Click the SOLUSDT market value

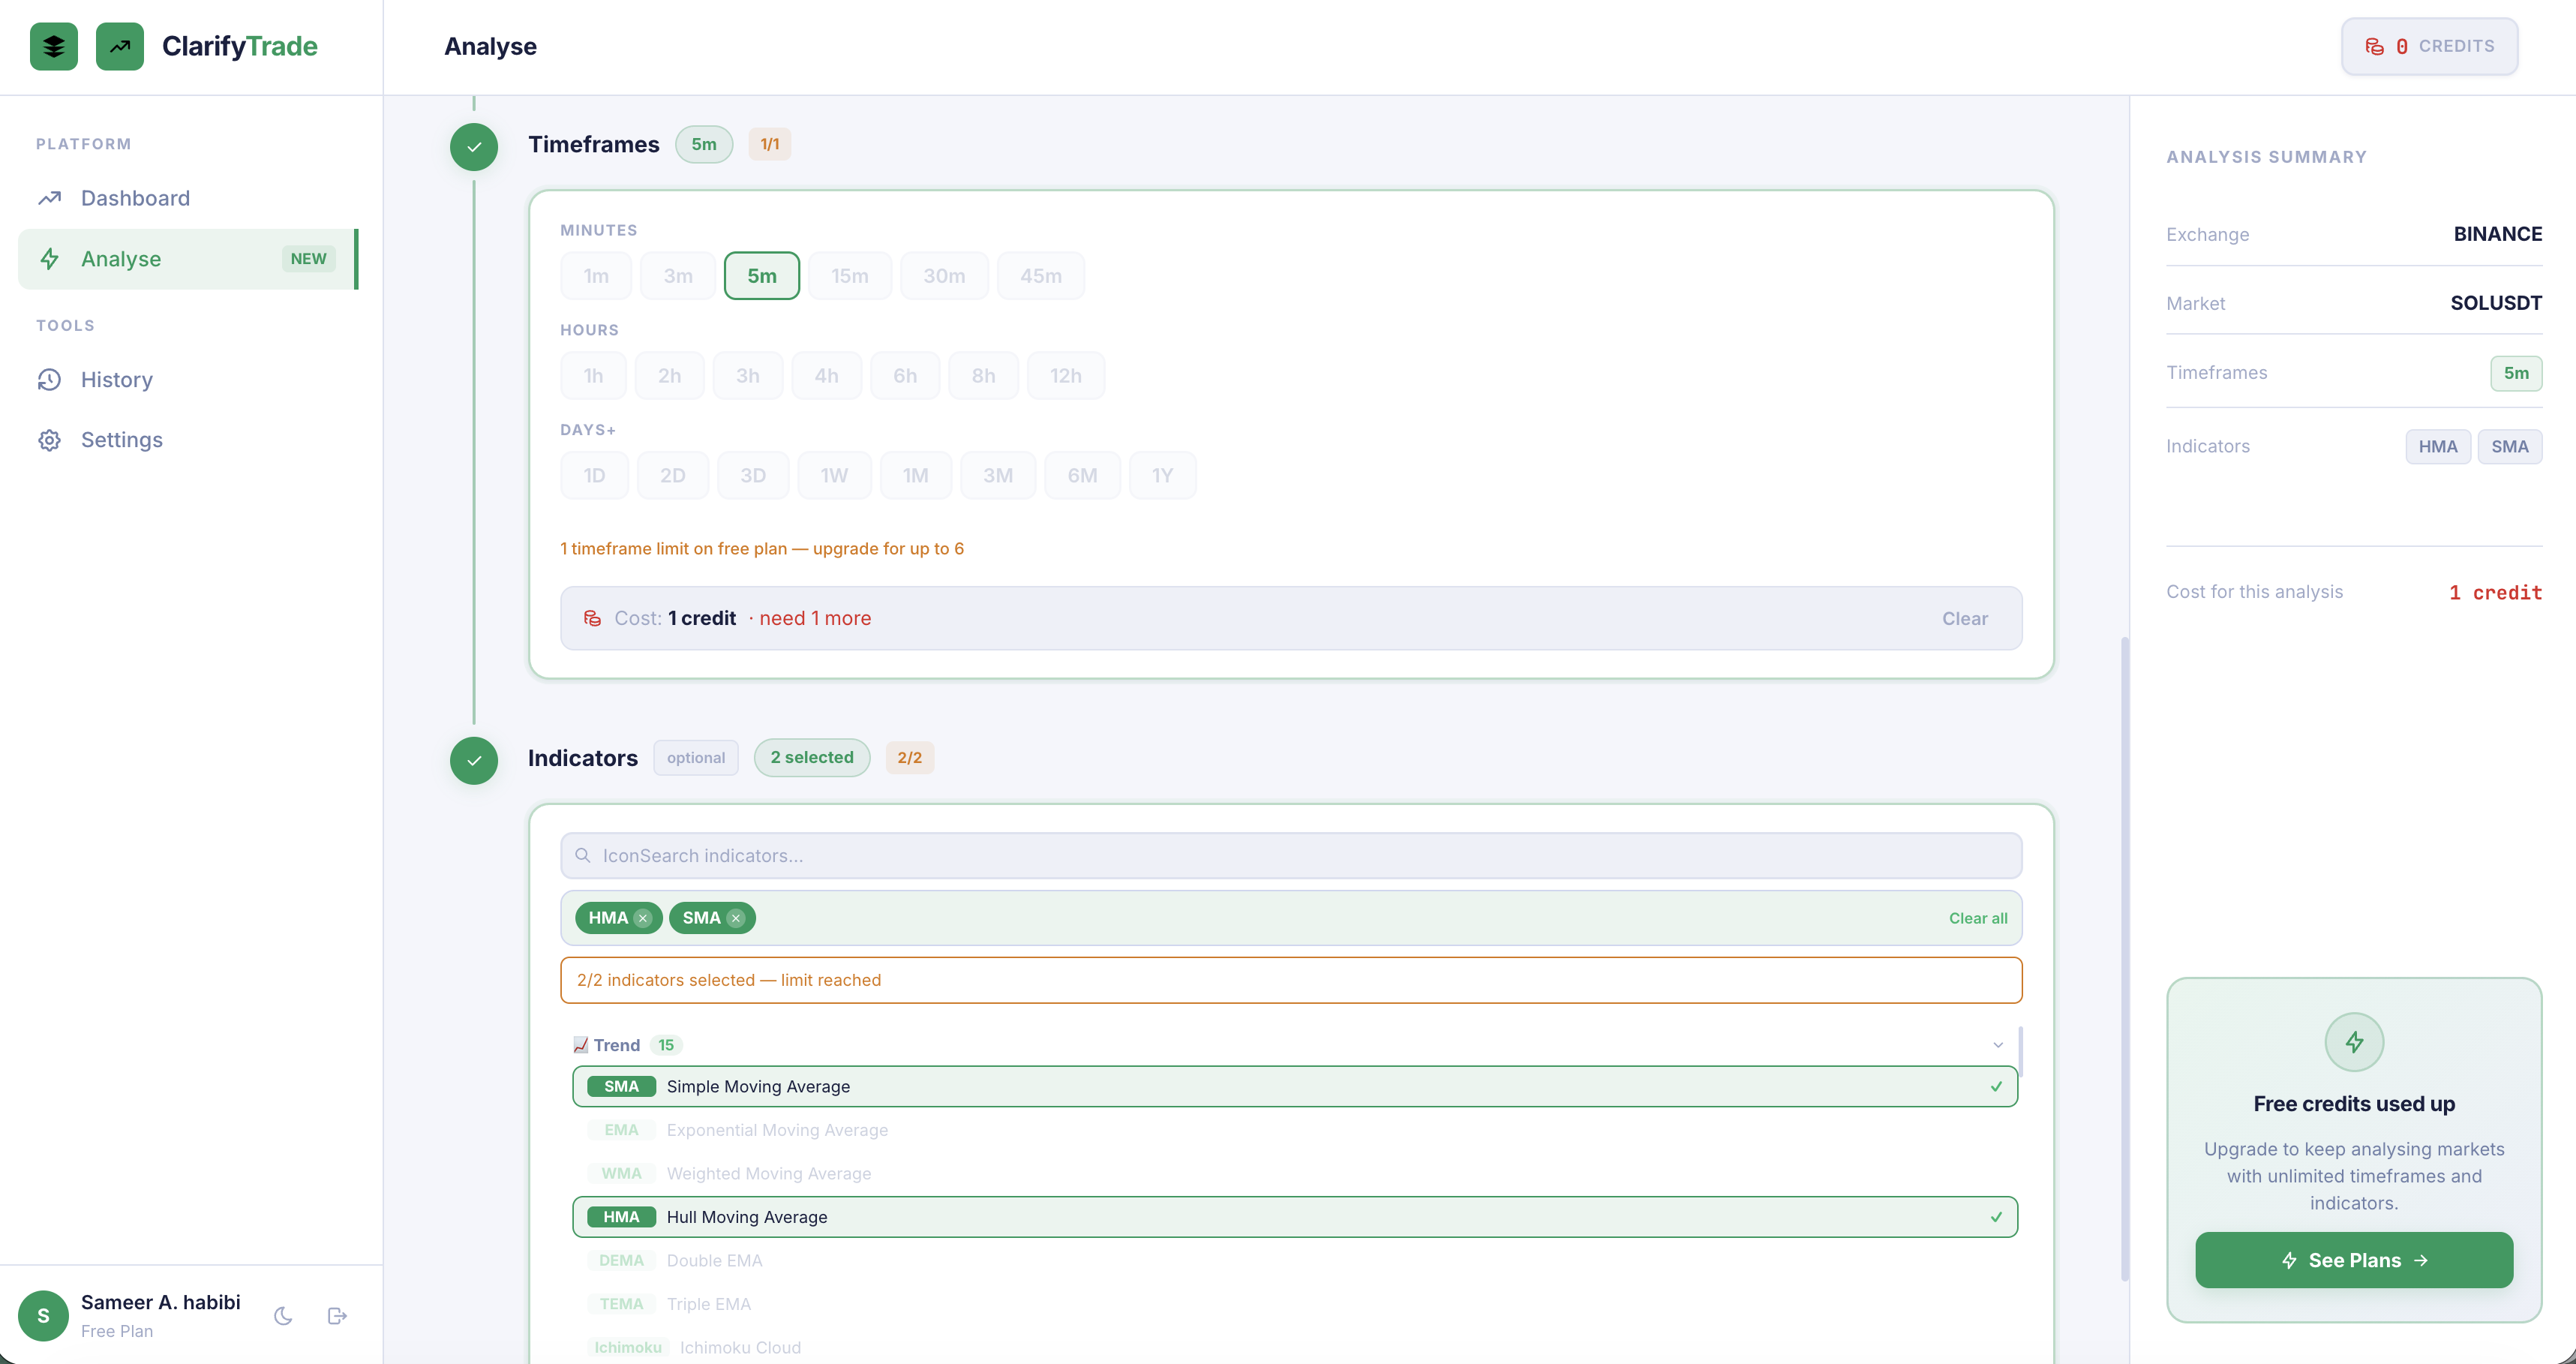click(2495, 303)
